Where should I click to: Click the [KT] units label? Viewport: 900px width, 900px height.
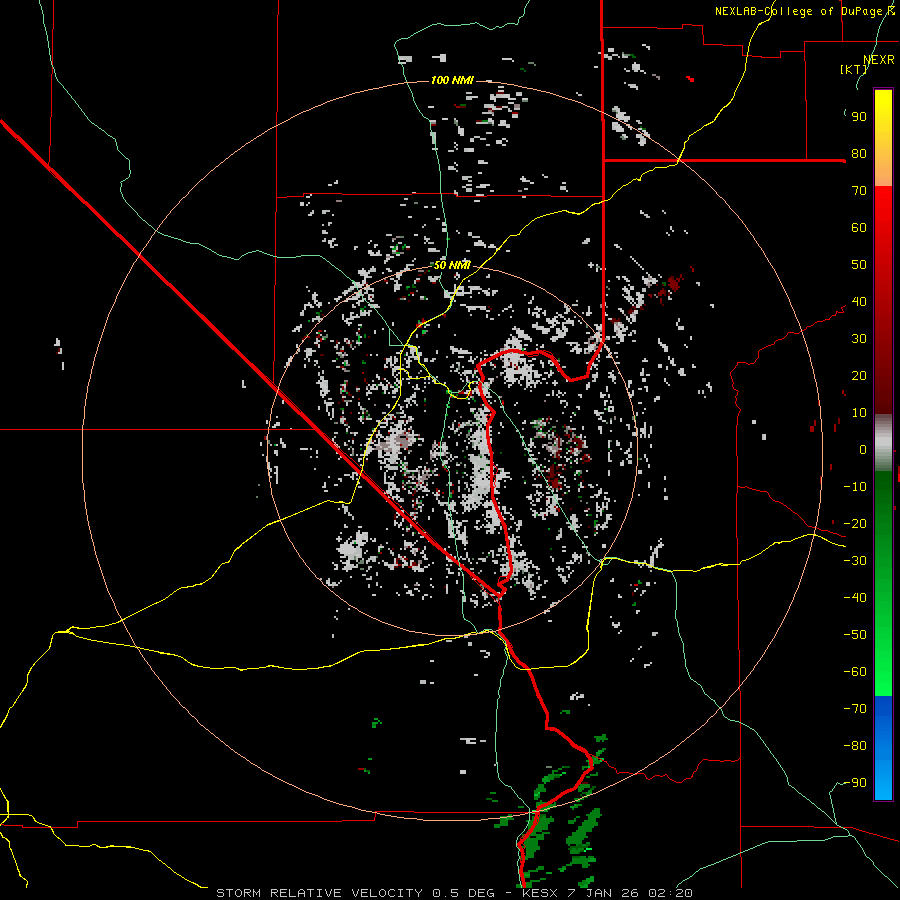pos(854,69)
